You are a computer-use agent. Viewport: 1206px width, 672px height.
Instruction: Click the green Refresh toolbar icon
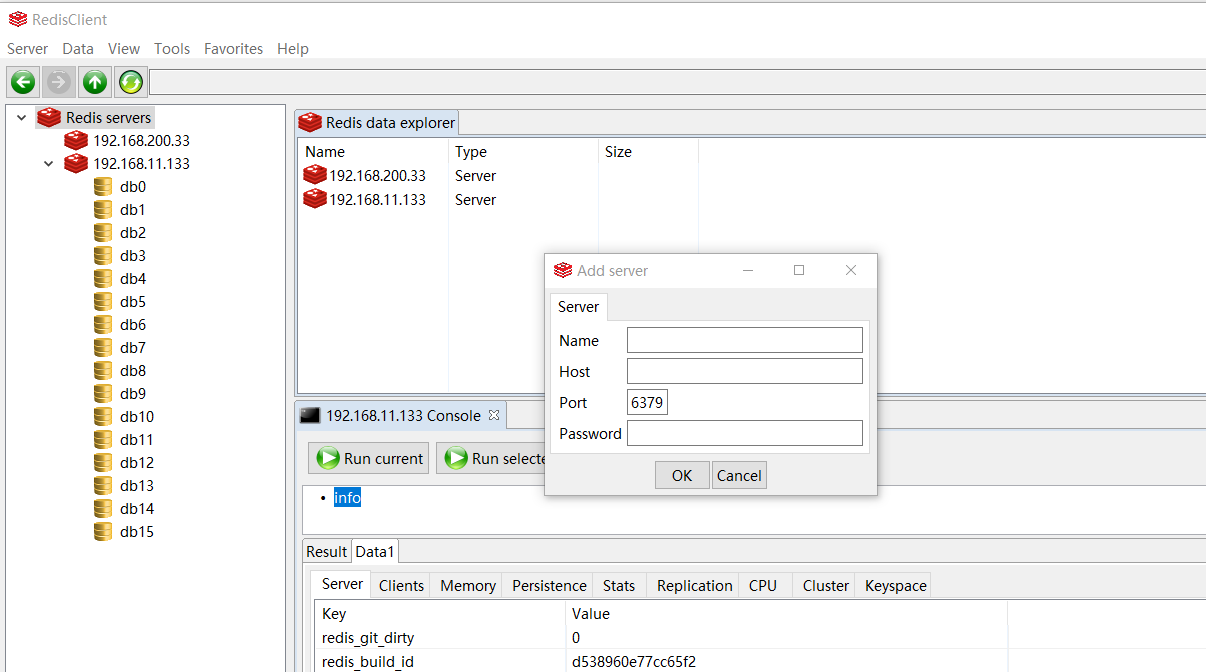(131, 82)
